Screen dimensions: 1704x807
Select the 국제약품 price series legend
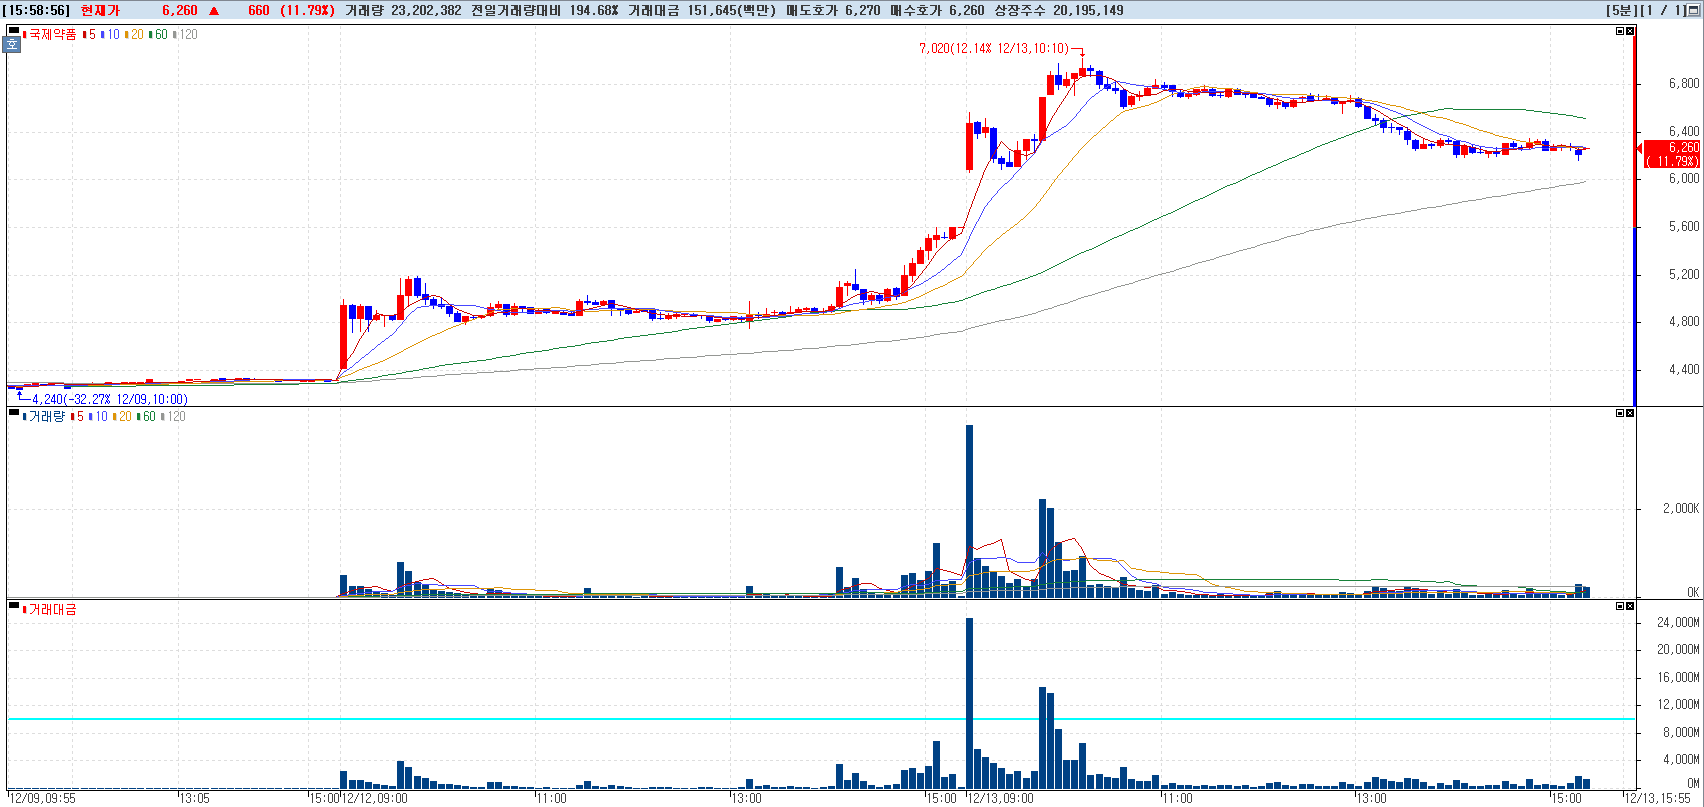pos(50,34)
